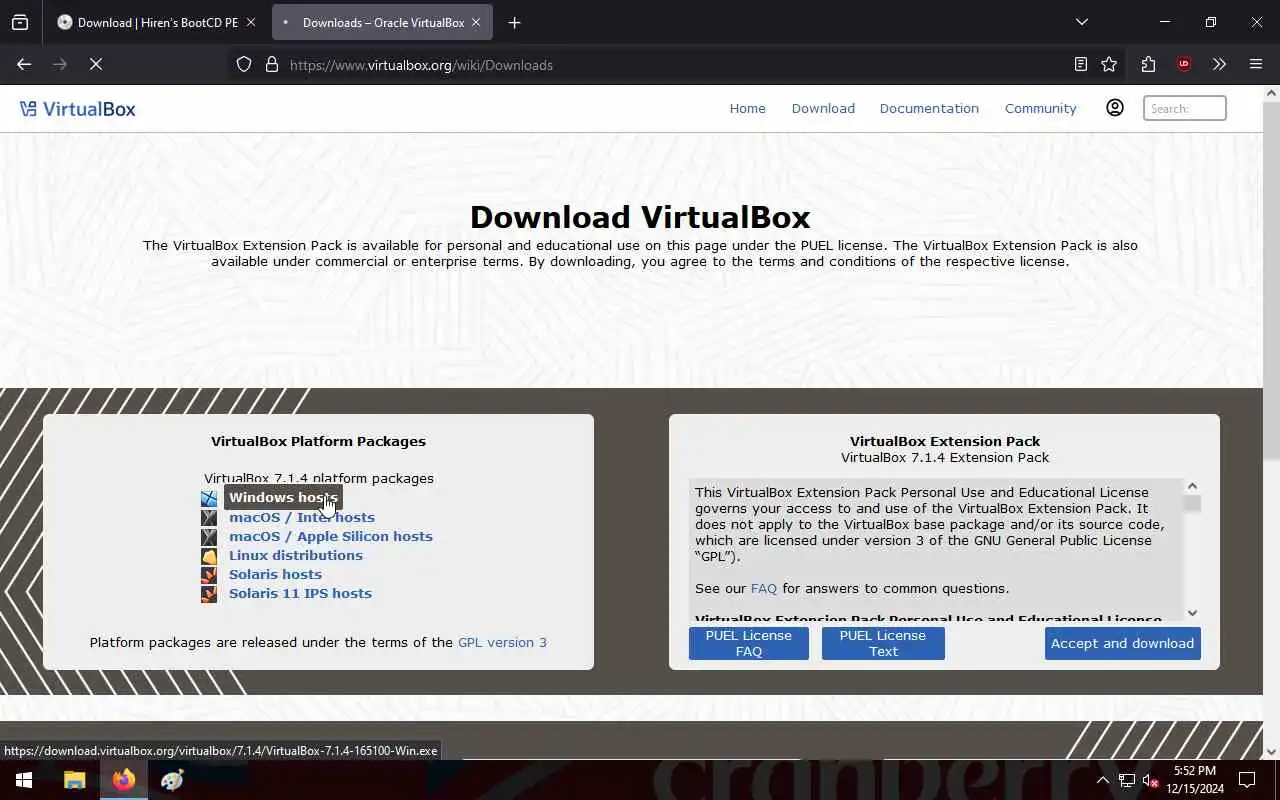Open a new browser tab
The image size is (1280, 800).
pyautogui.click(x=514, y=22)
